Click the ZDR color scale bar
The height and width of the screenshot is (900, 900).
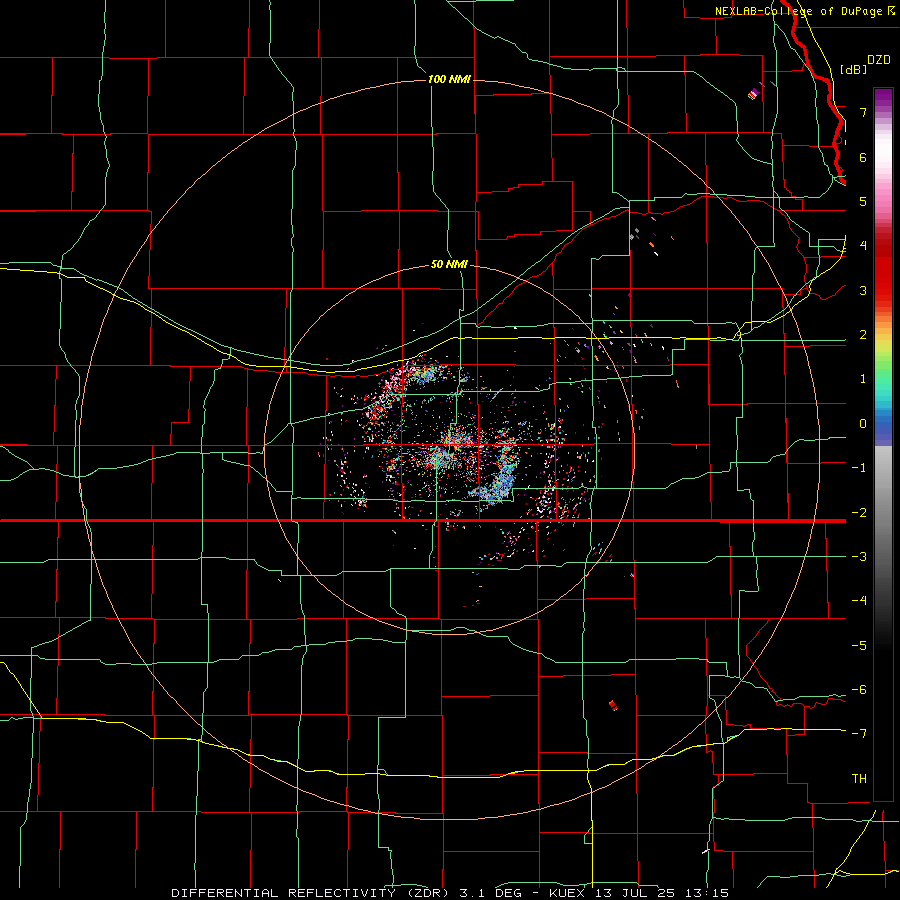[883, 444]
